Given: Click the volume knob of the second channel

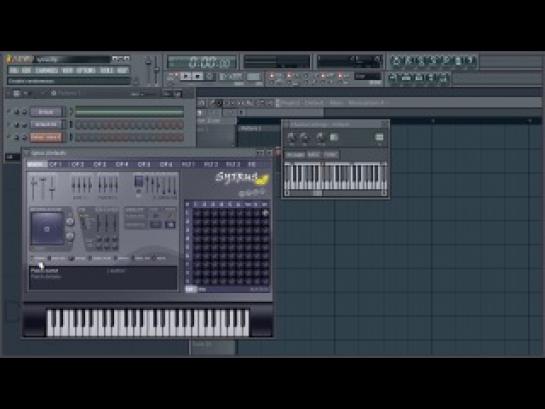Looking at the screenshot, I should (x=24, y=124).
